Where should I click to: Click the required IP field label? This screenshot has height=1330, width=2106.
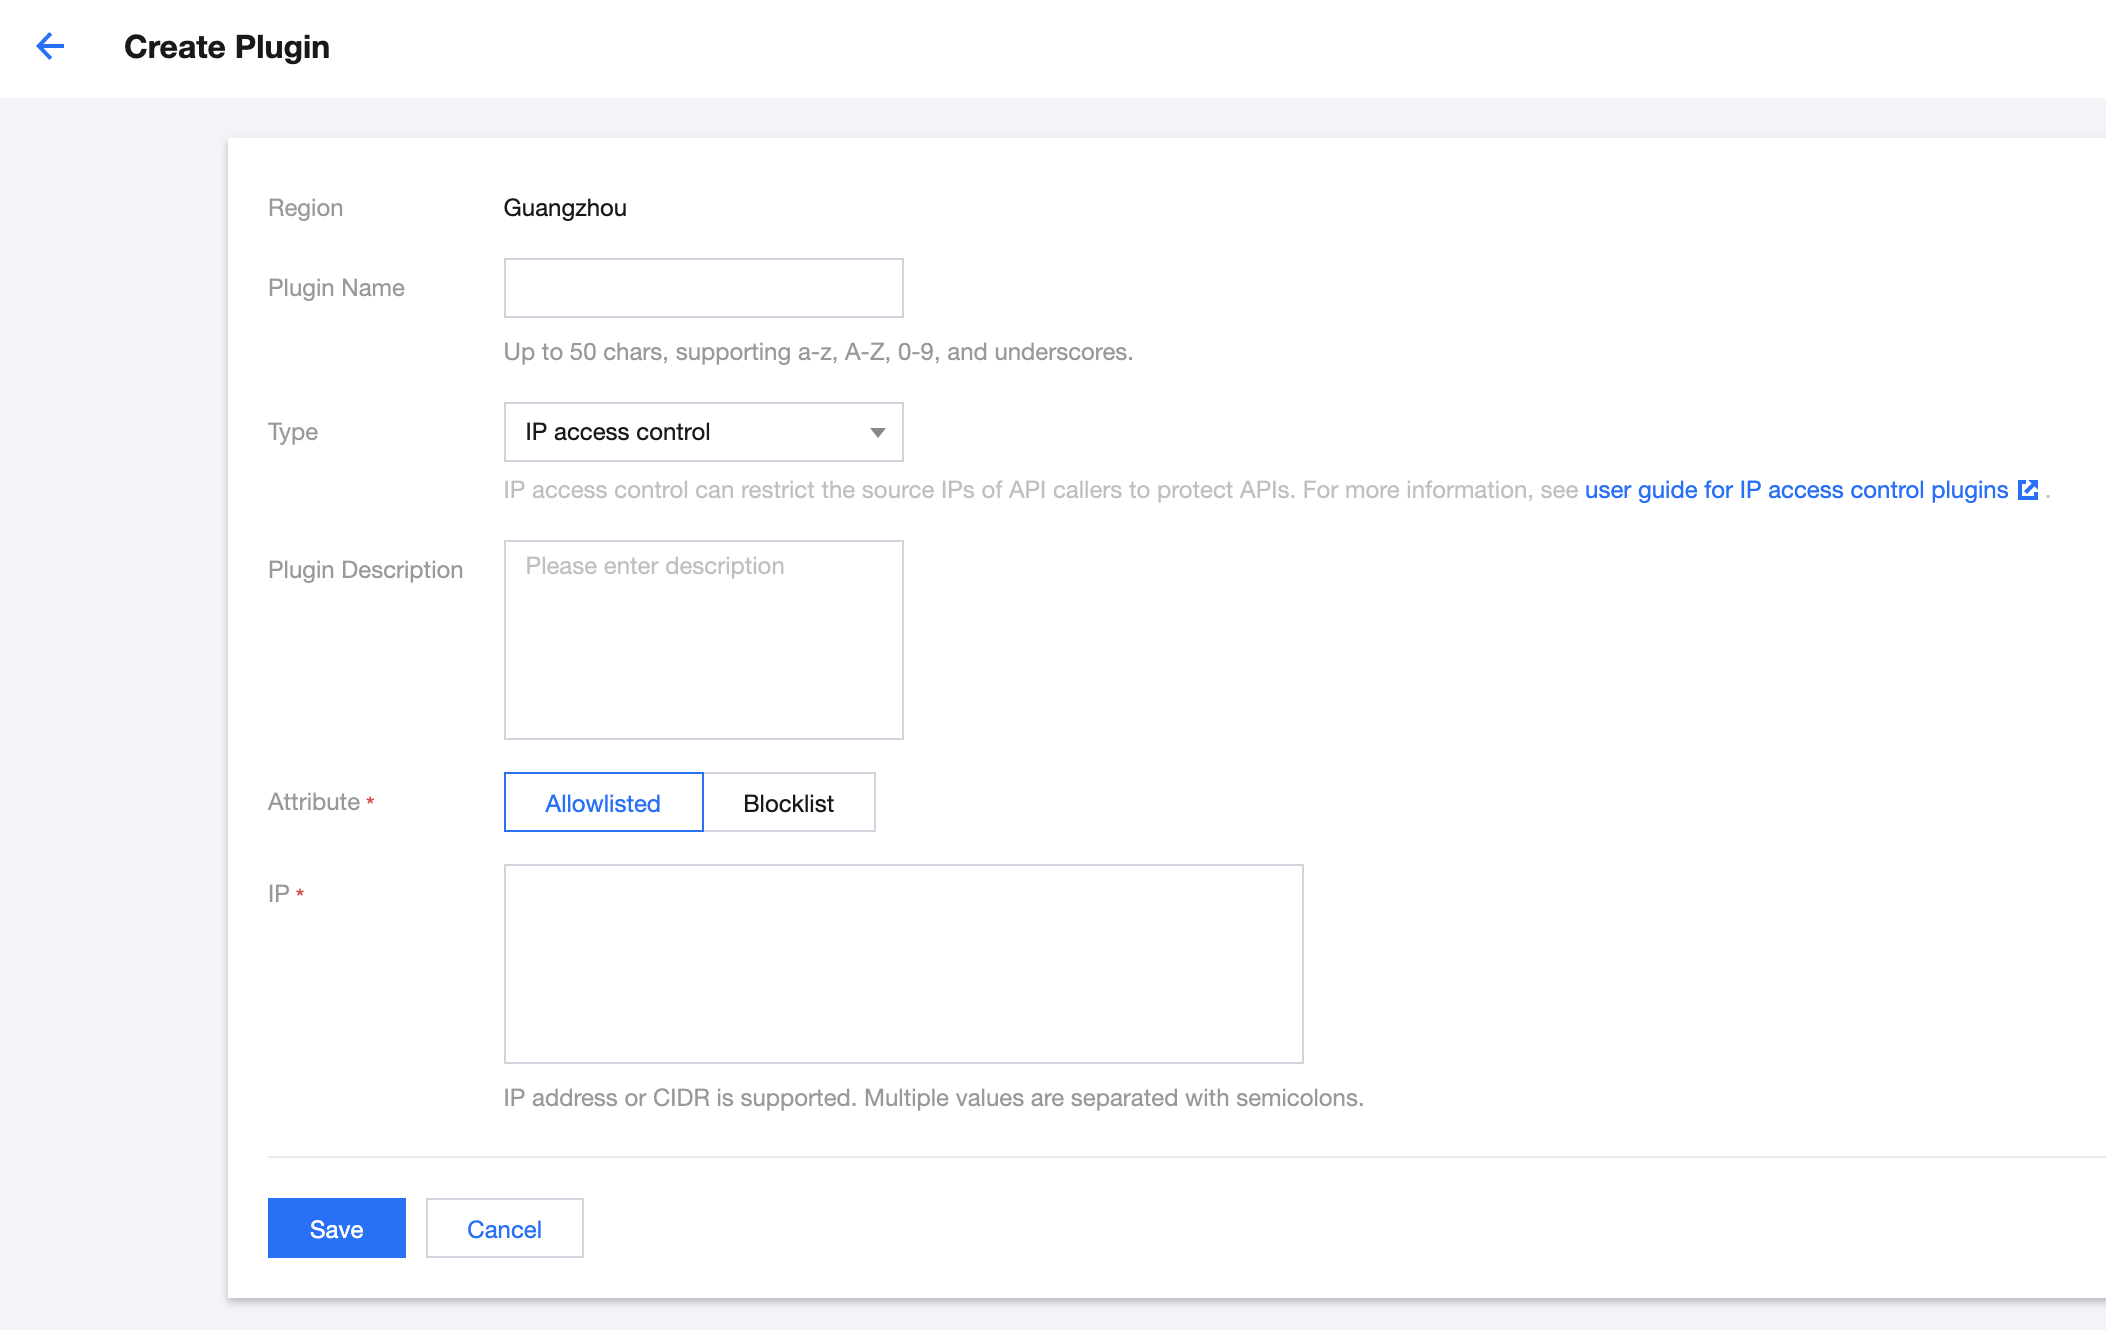point(279,894)
